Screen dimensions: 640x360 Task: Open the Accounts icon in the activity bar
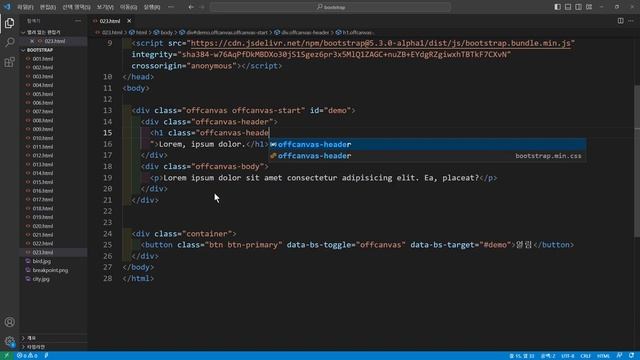click(9, 322)
